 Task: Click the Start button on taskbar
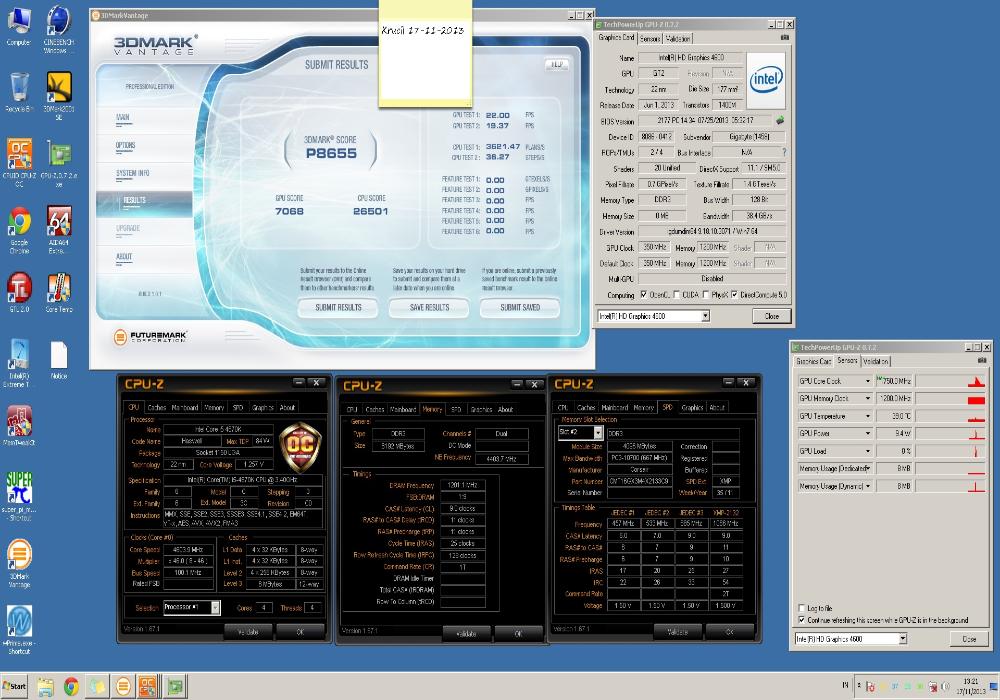(x=15, y=686)
